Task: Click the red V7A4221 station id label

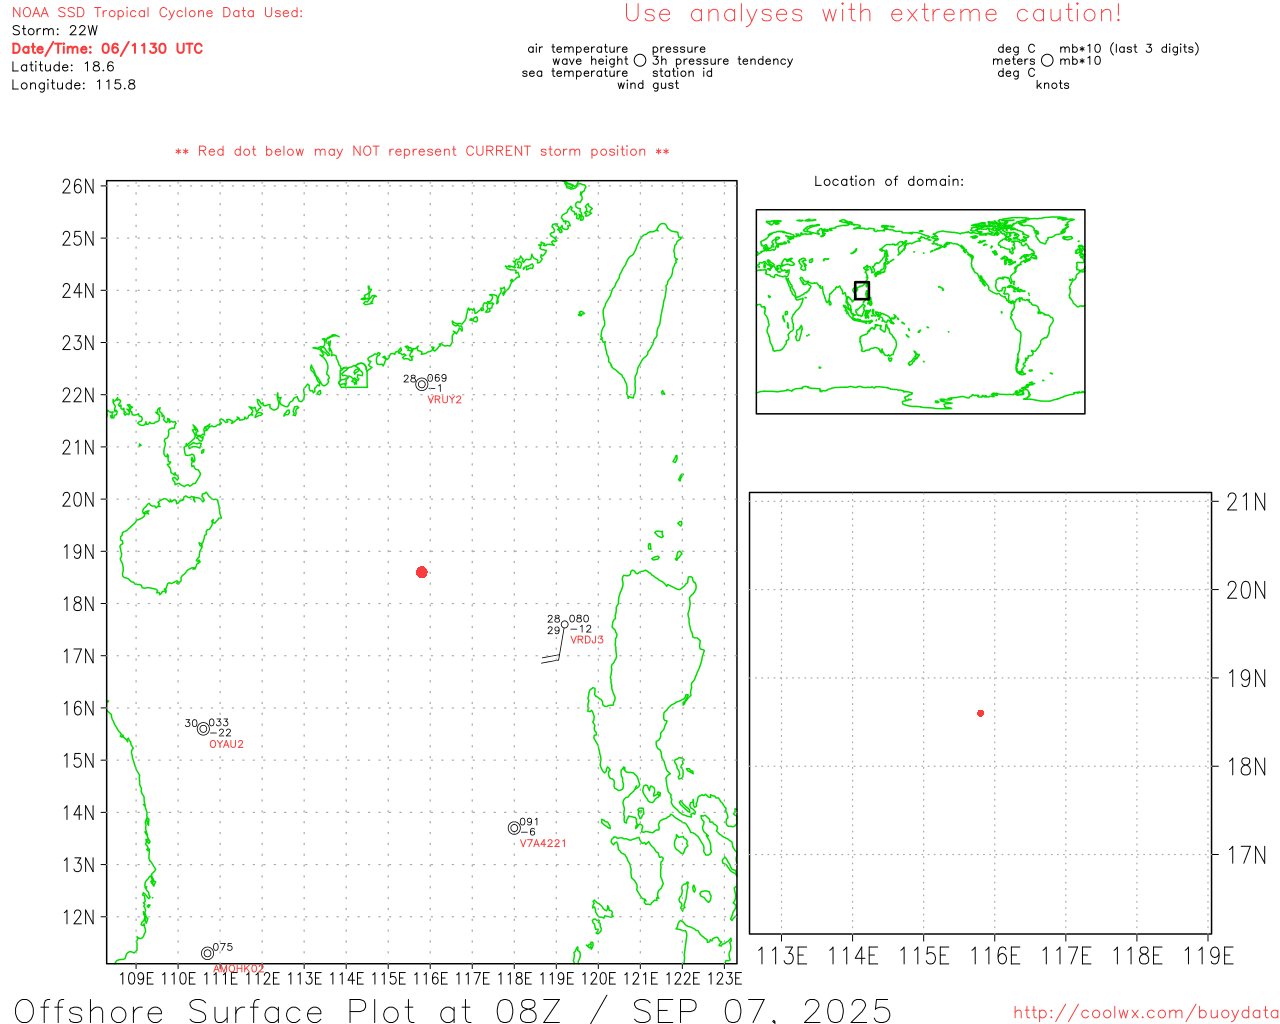Action: coord(543,843)
